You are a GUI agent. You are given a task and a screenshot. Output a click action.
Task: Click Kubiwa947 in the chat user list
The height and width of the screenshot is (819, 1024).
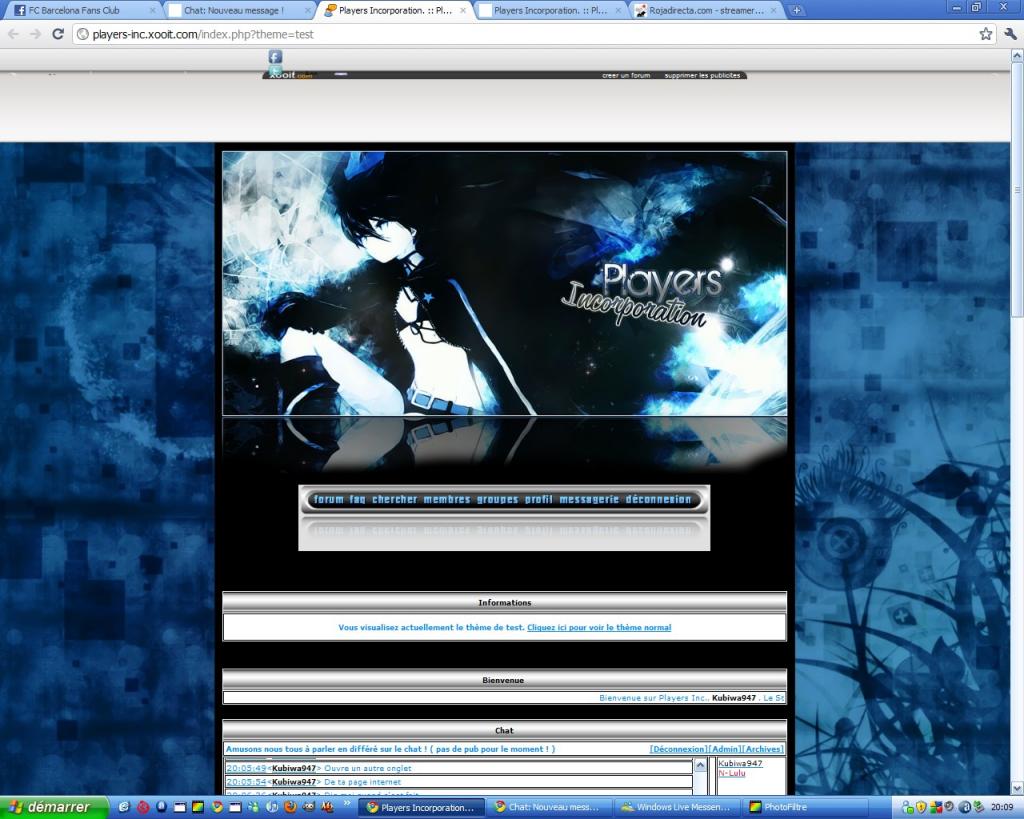(x=740, y=763)
